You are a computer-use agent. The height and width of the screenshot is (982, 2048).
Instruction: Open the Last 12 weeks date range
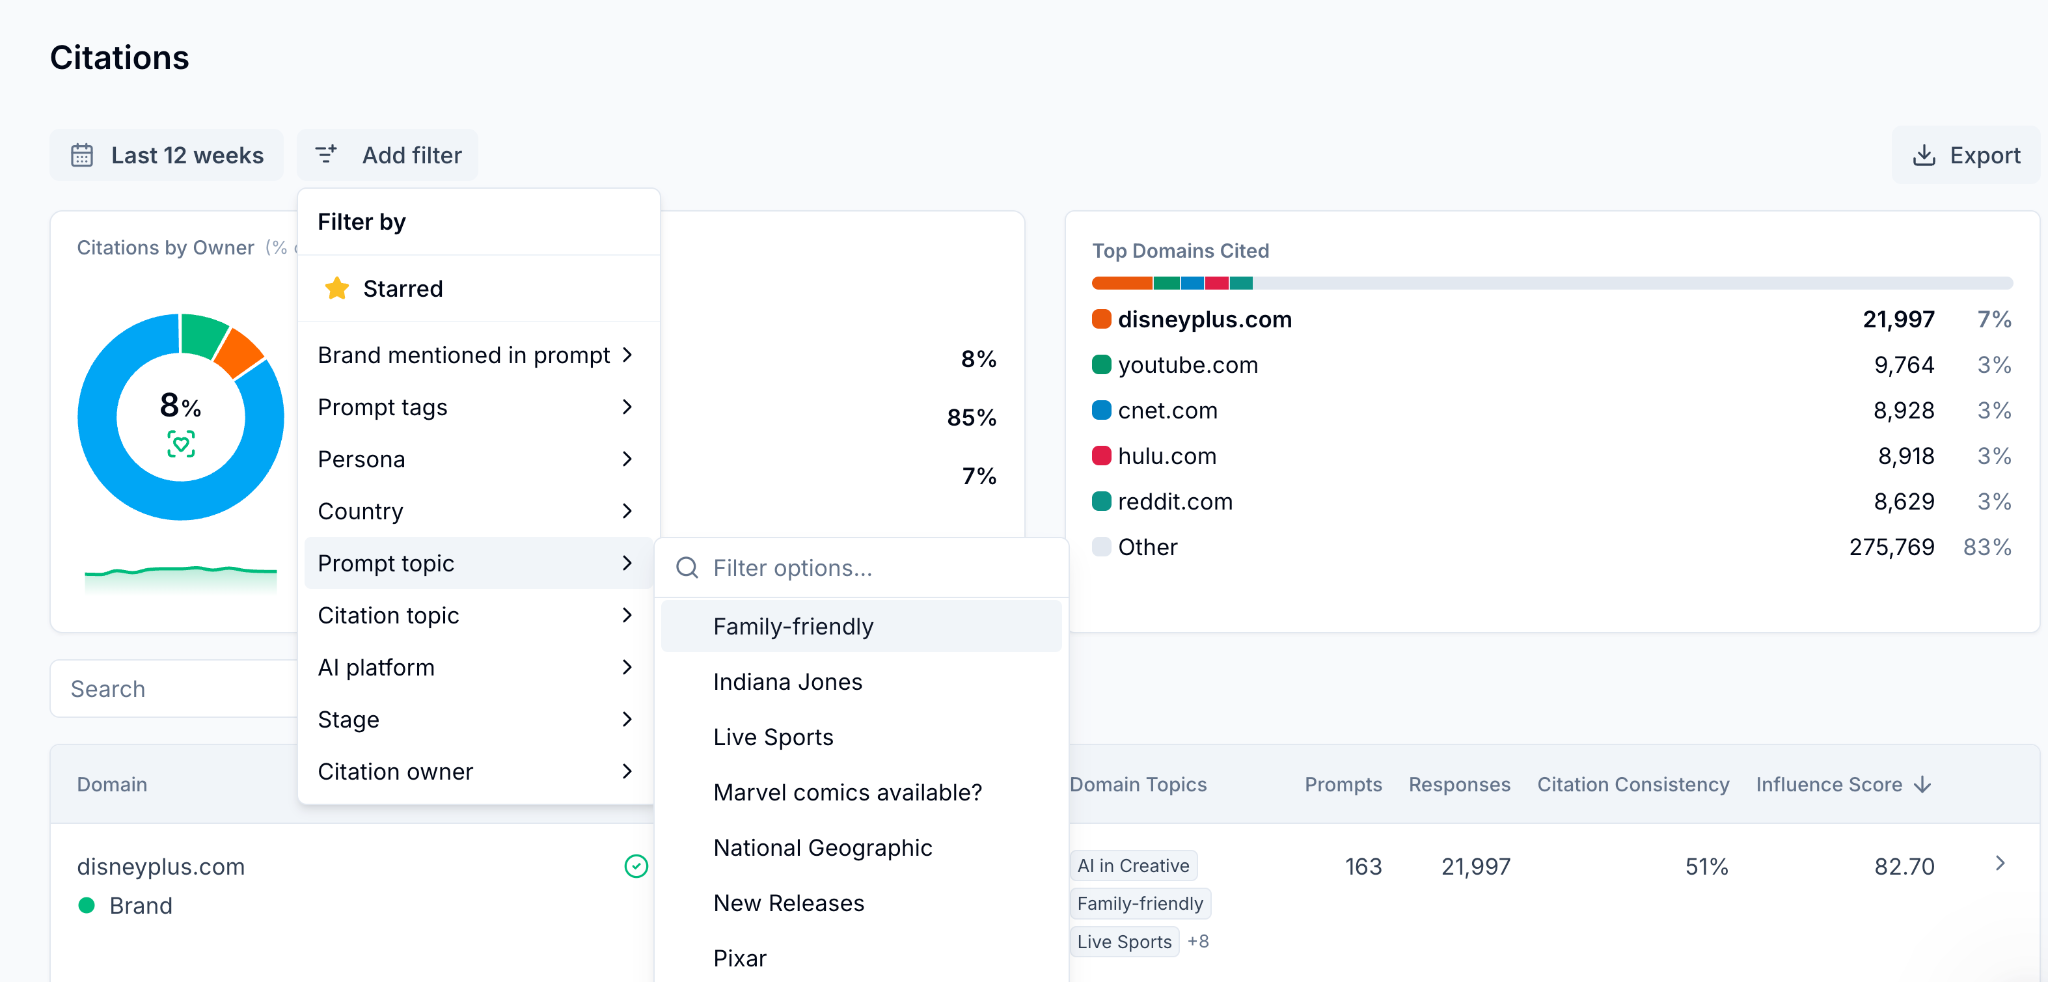(x=167, y=155)
